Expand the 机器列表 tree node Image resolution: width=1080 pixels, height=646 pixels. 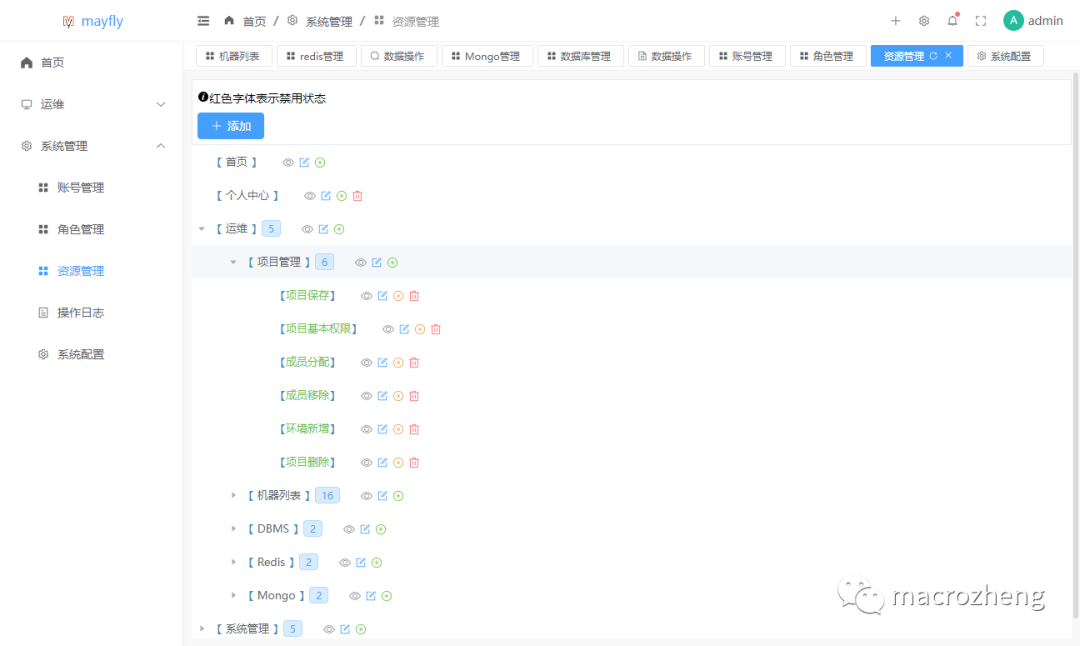coord(233,495)
